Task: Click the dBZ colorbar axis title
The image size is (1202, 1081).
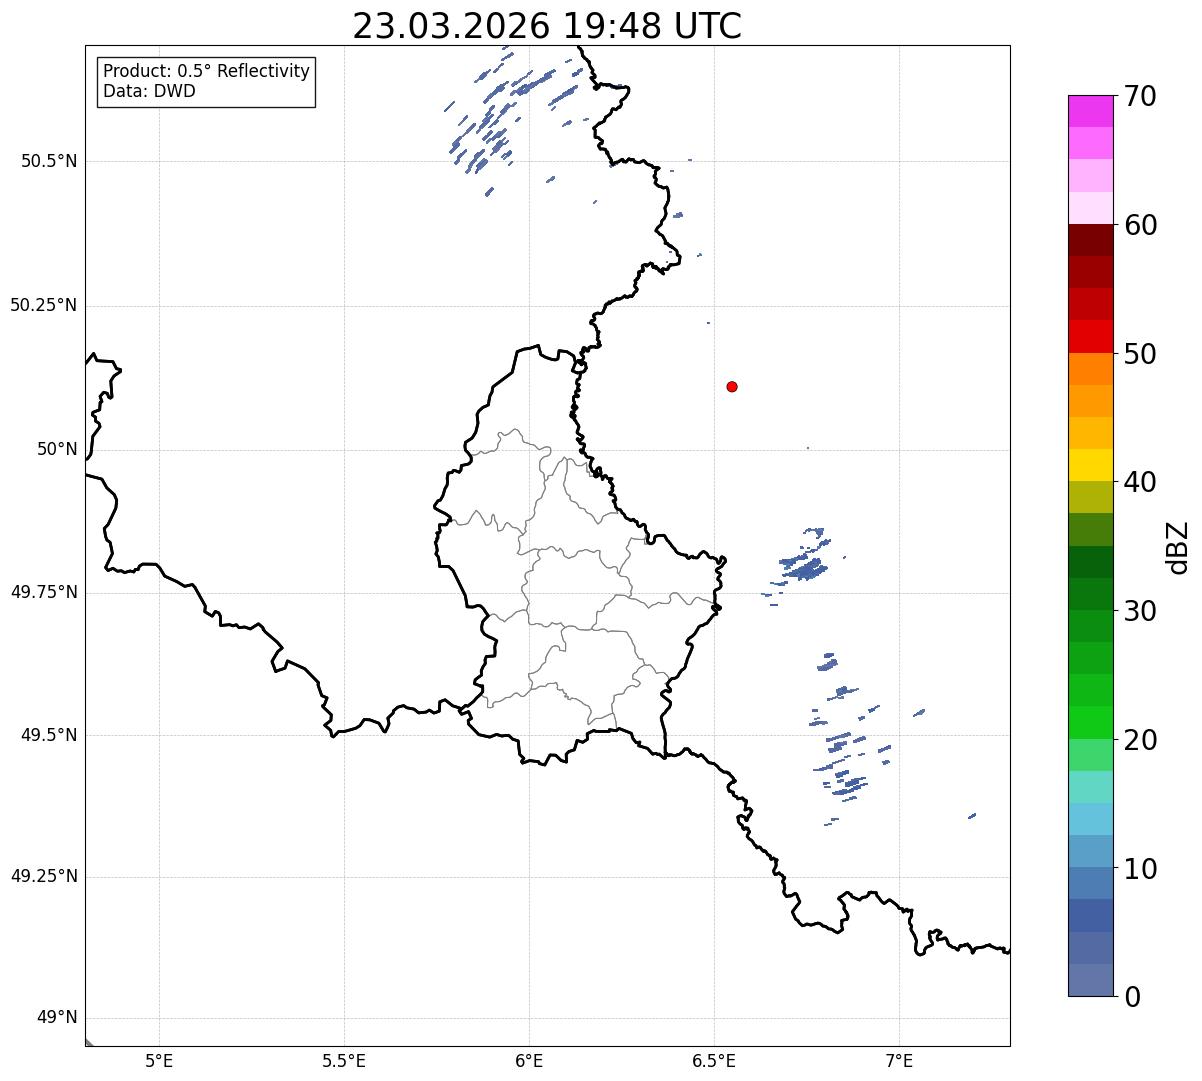Action: pos(1178,547)
